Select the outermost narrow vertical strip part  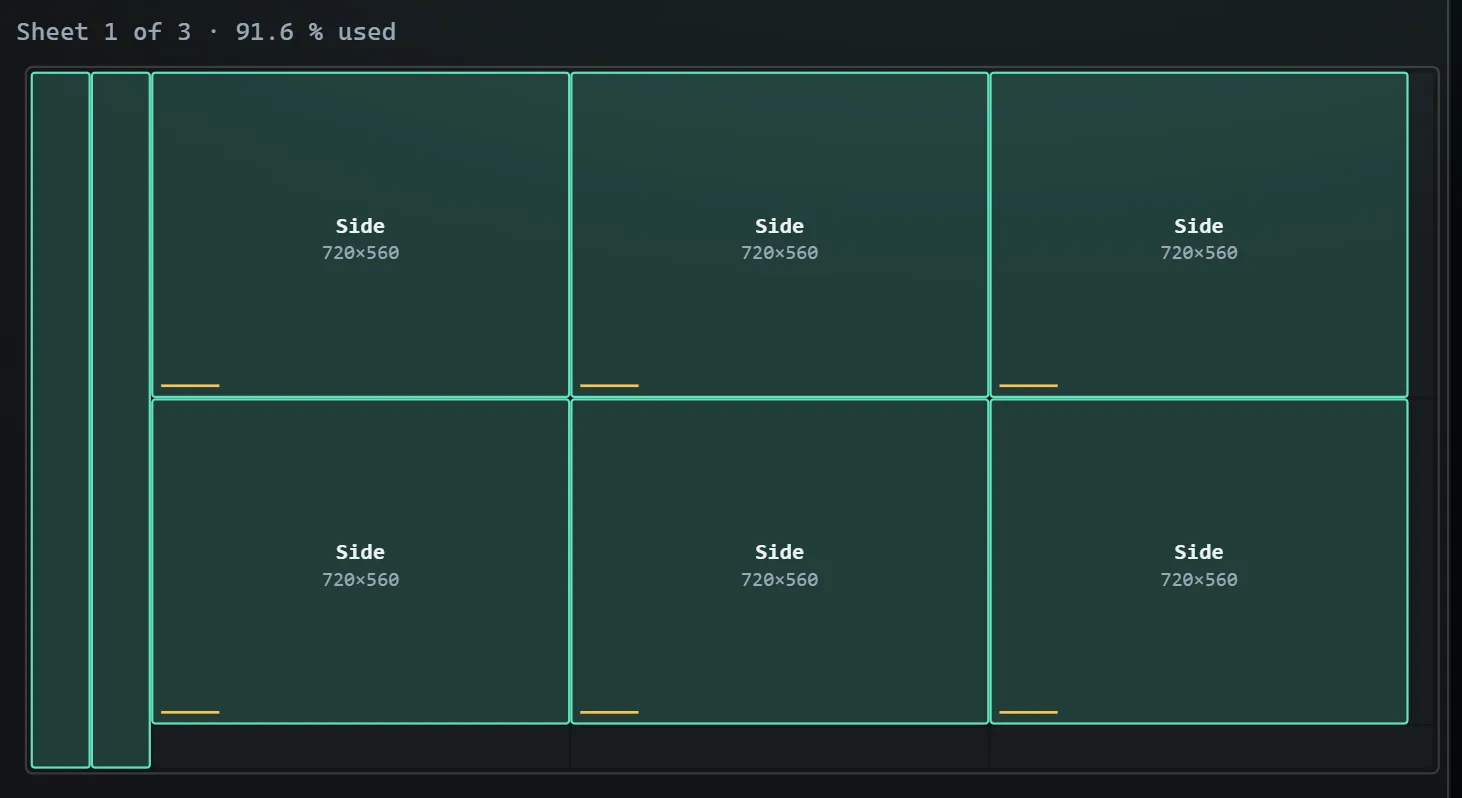[61, 420]
